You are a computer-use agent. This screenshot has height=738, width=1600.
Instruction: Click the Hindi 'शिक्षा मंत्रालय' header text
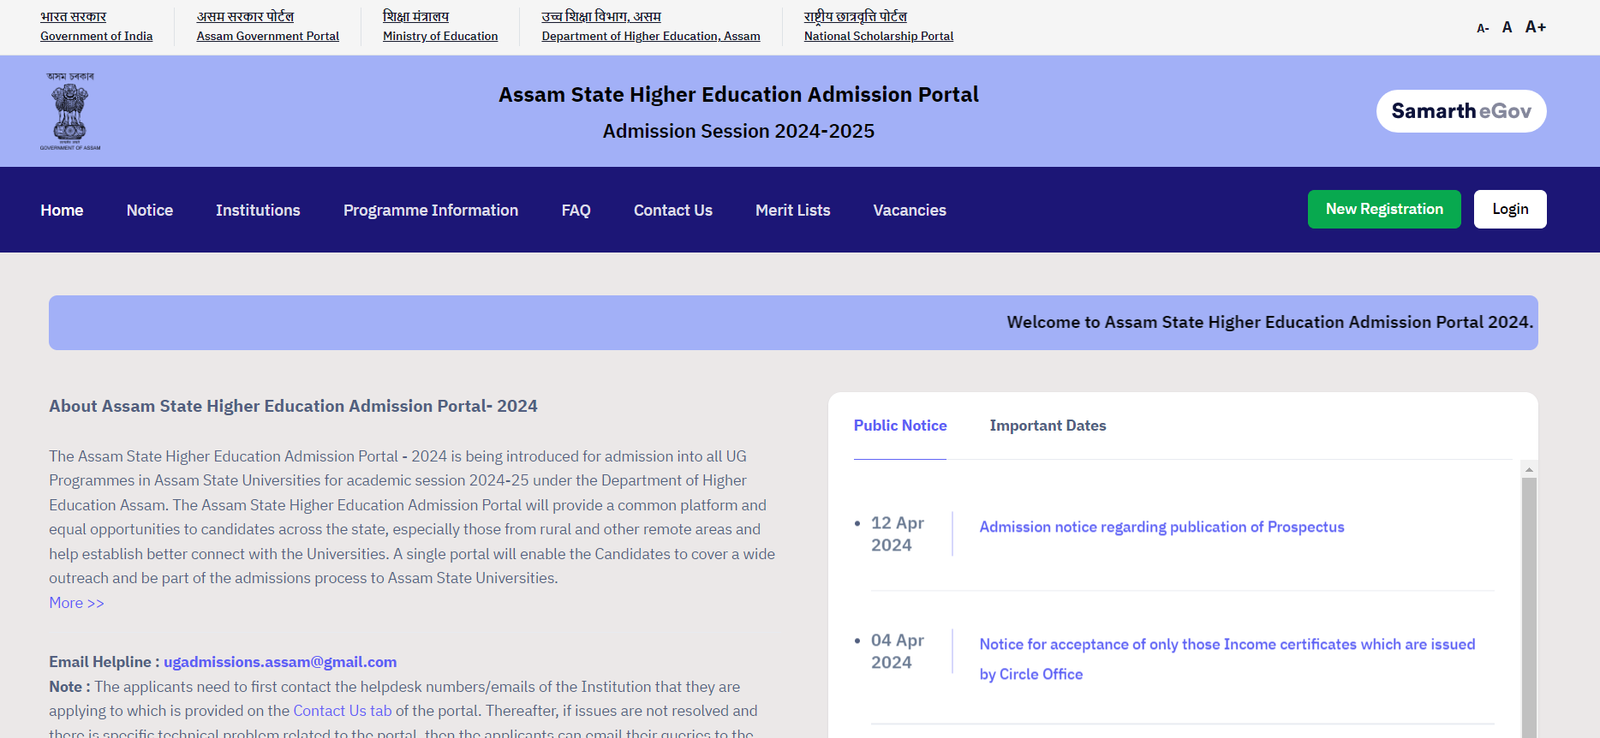click(x=416, y=16)
